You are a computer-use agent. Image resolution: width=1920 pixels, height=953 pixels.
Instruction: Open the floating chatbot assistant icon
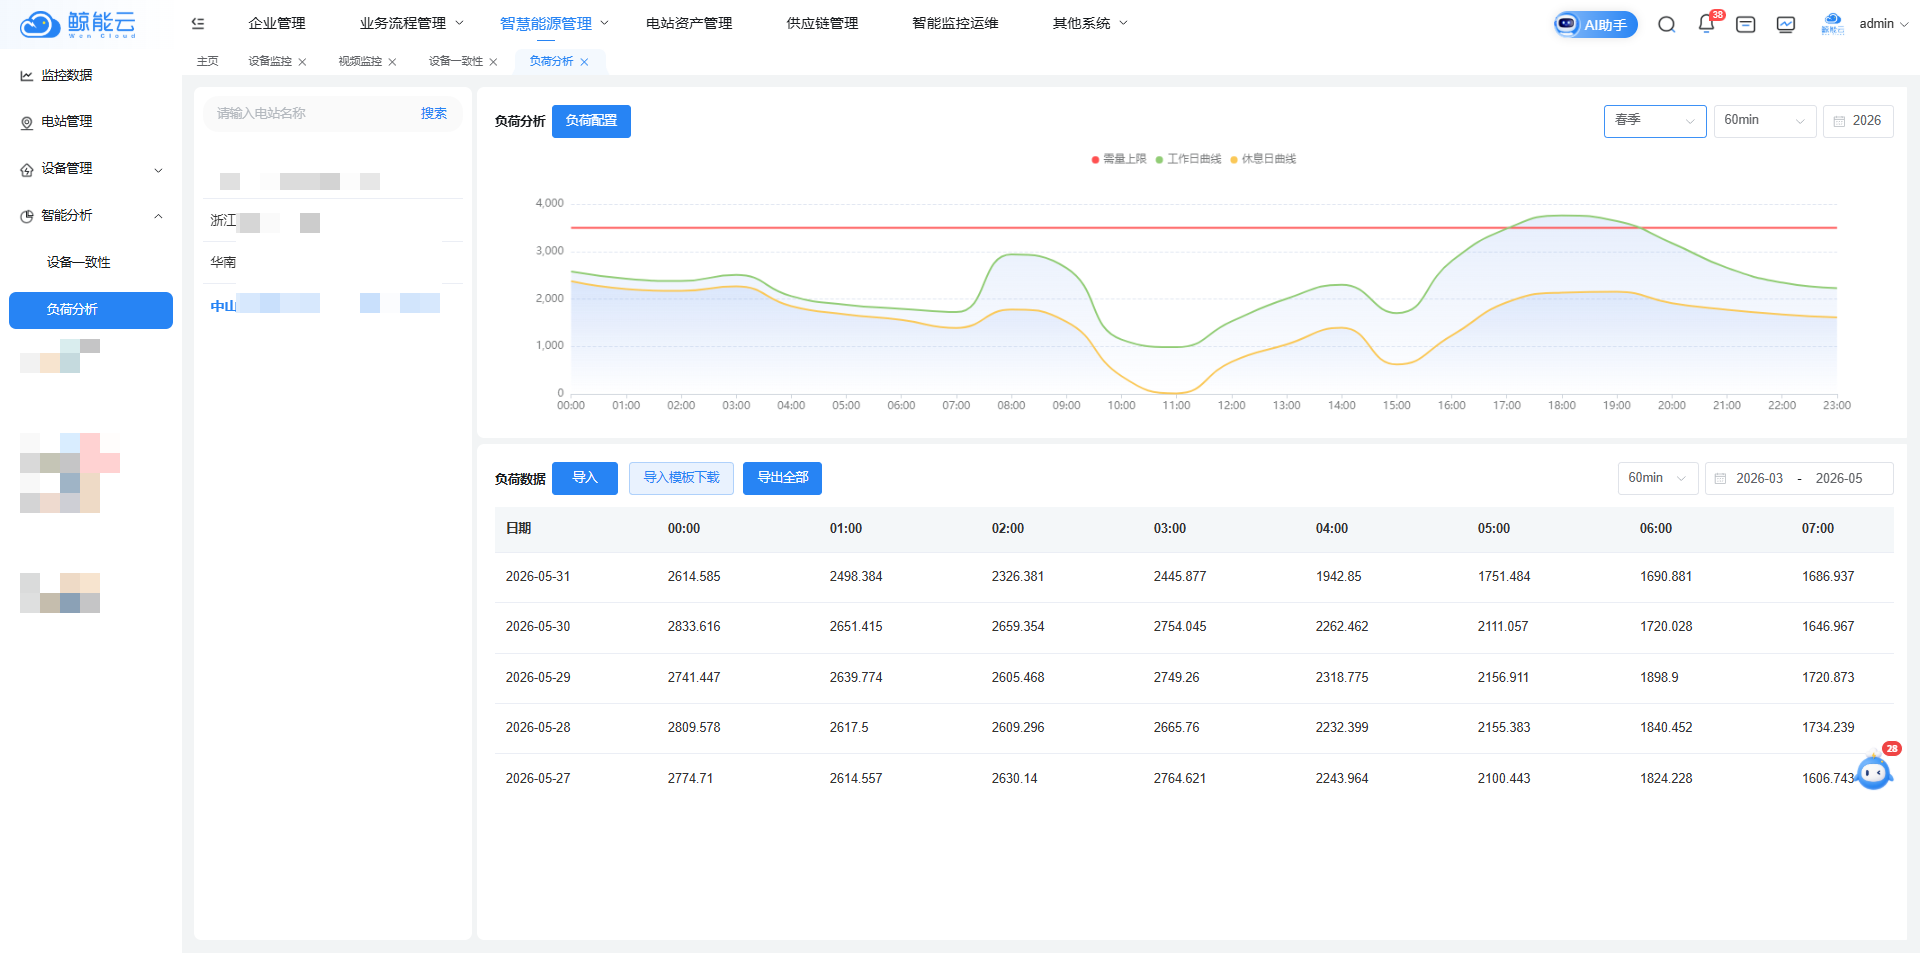point(1873,772)
